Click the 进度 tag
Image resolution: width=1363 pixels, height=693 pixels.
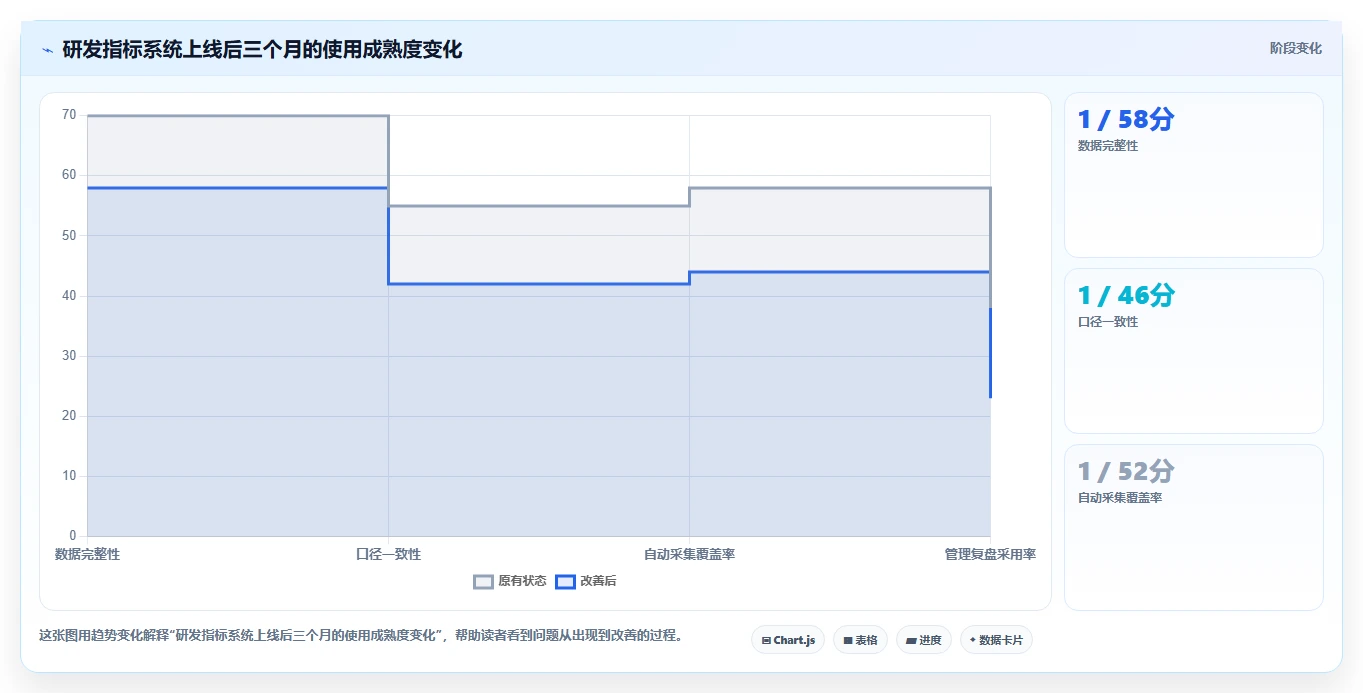pos(924,640)
